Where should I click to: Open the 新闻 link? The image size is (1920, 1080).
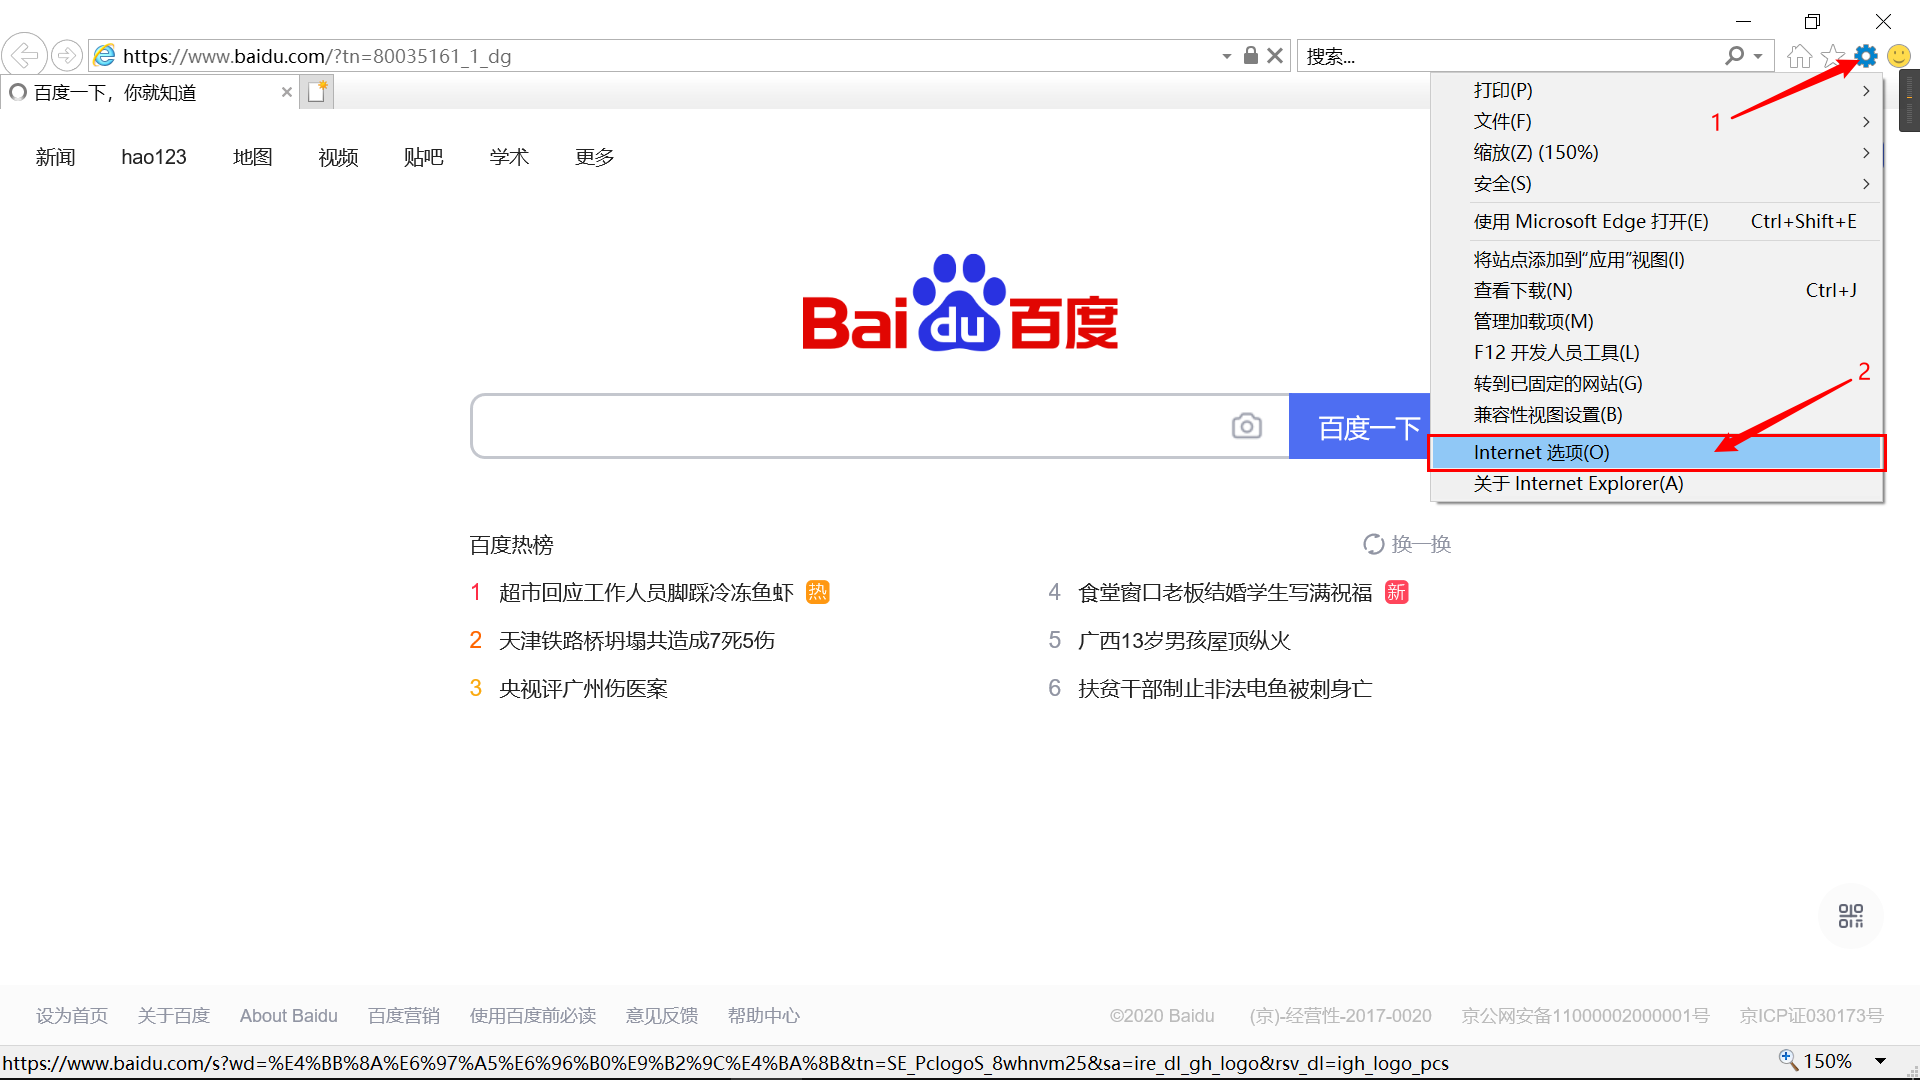click(55, 157)
